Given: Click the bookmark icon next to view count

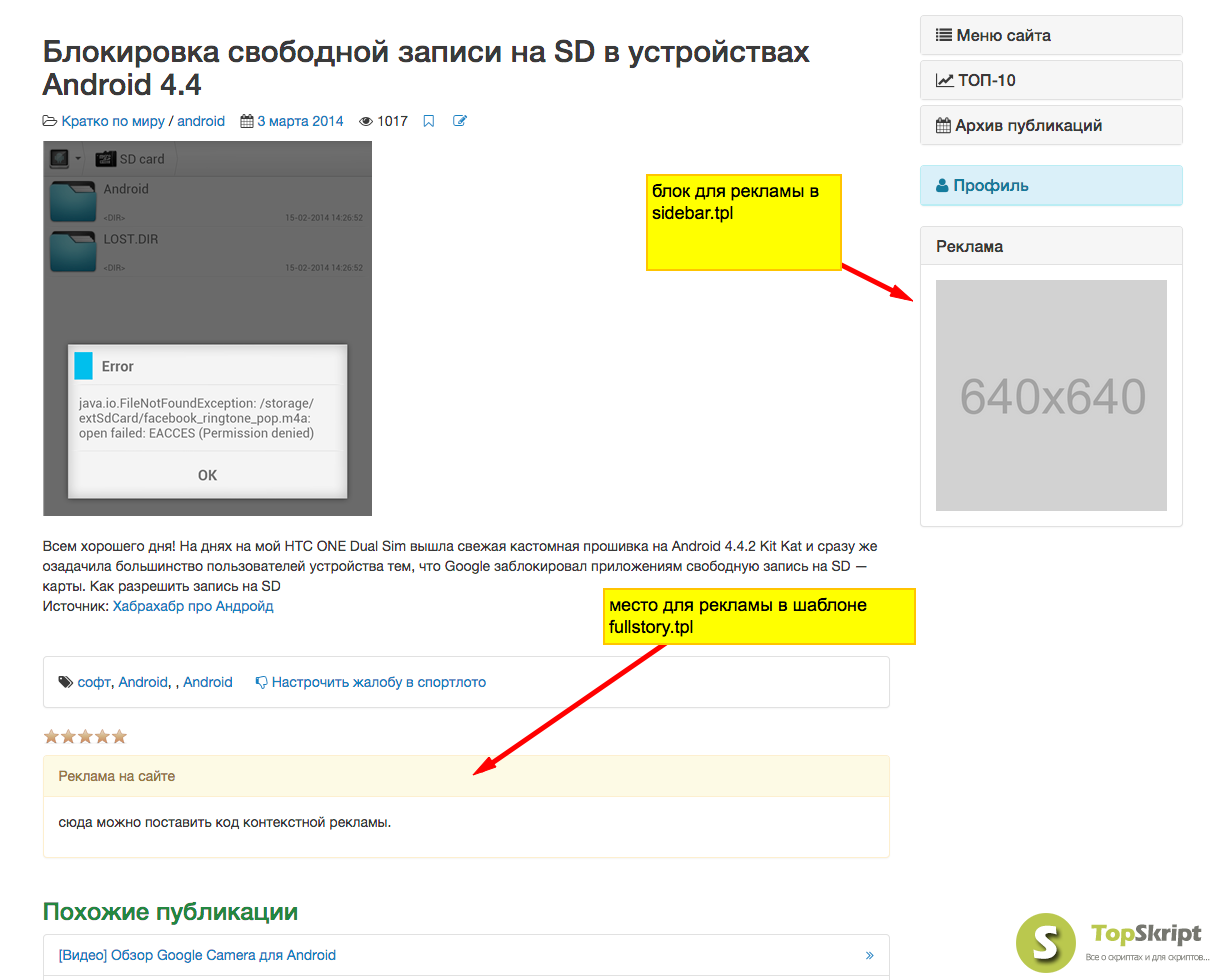Looking at the screenshot, I should click(x=429, y=121).
